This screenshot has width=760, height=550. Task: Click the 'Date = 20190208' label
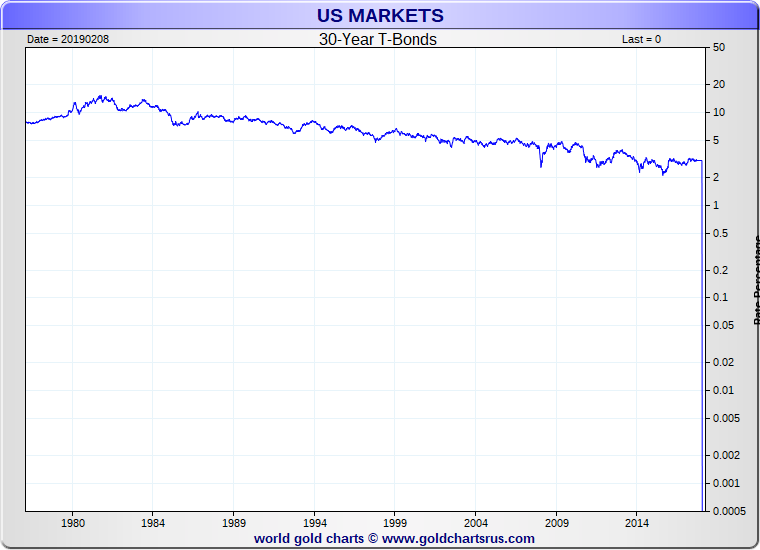click(x=68, y=39)
